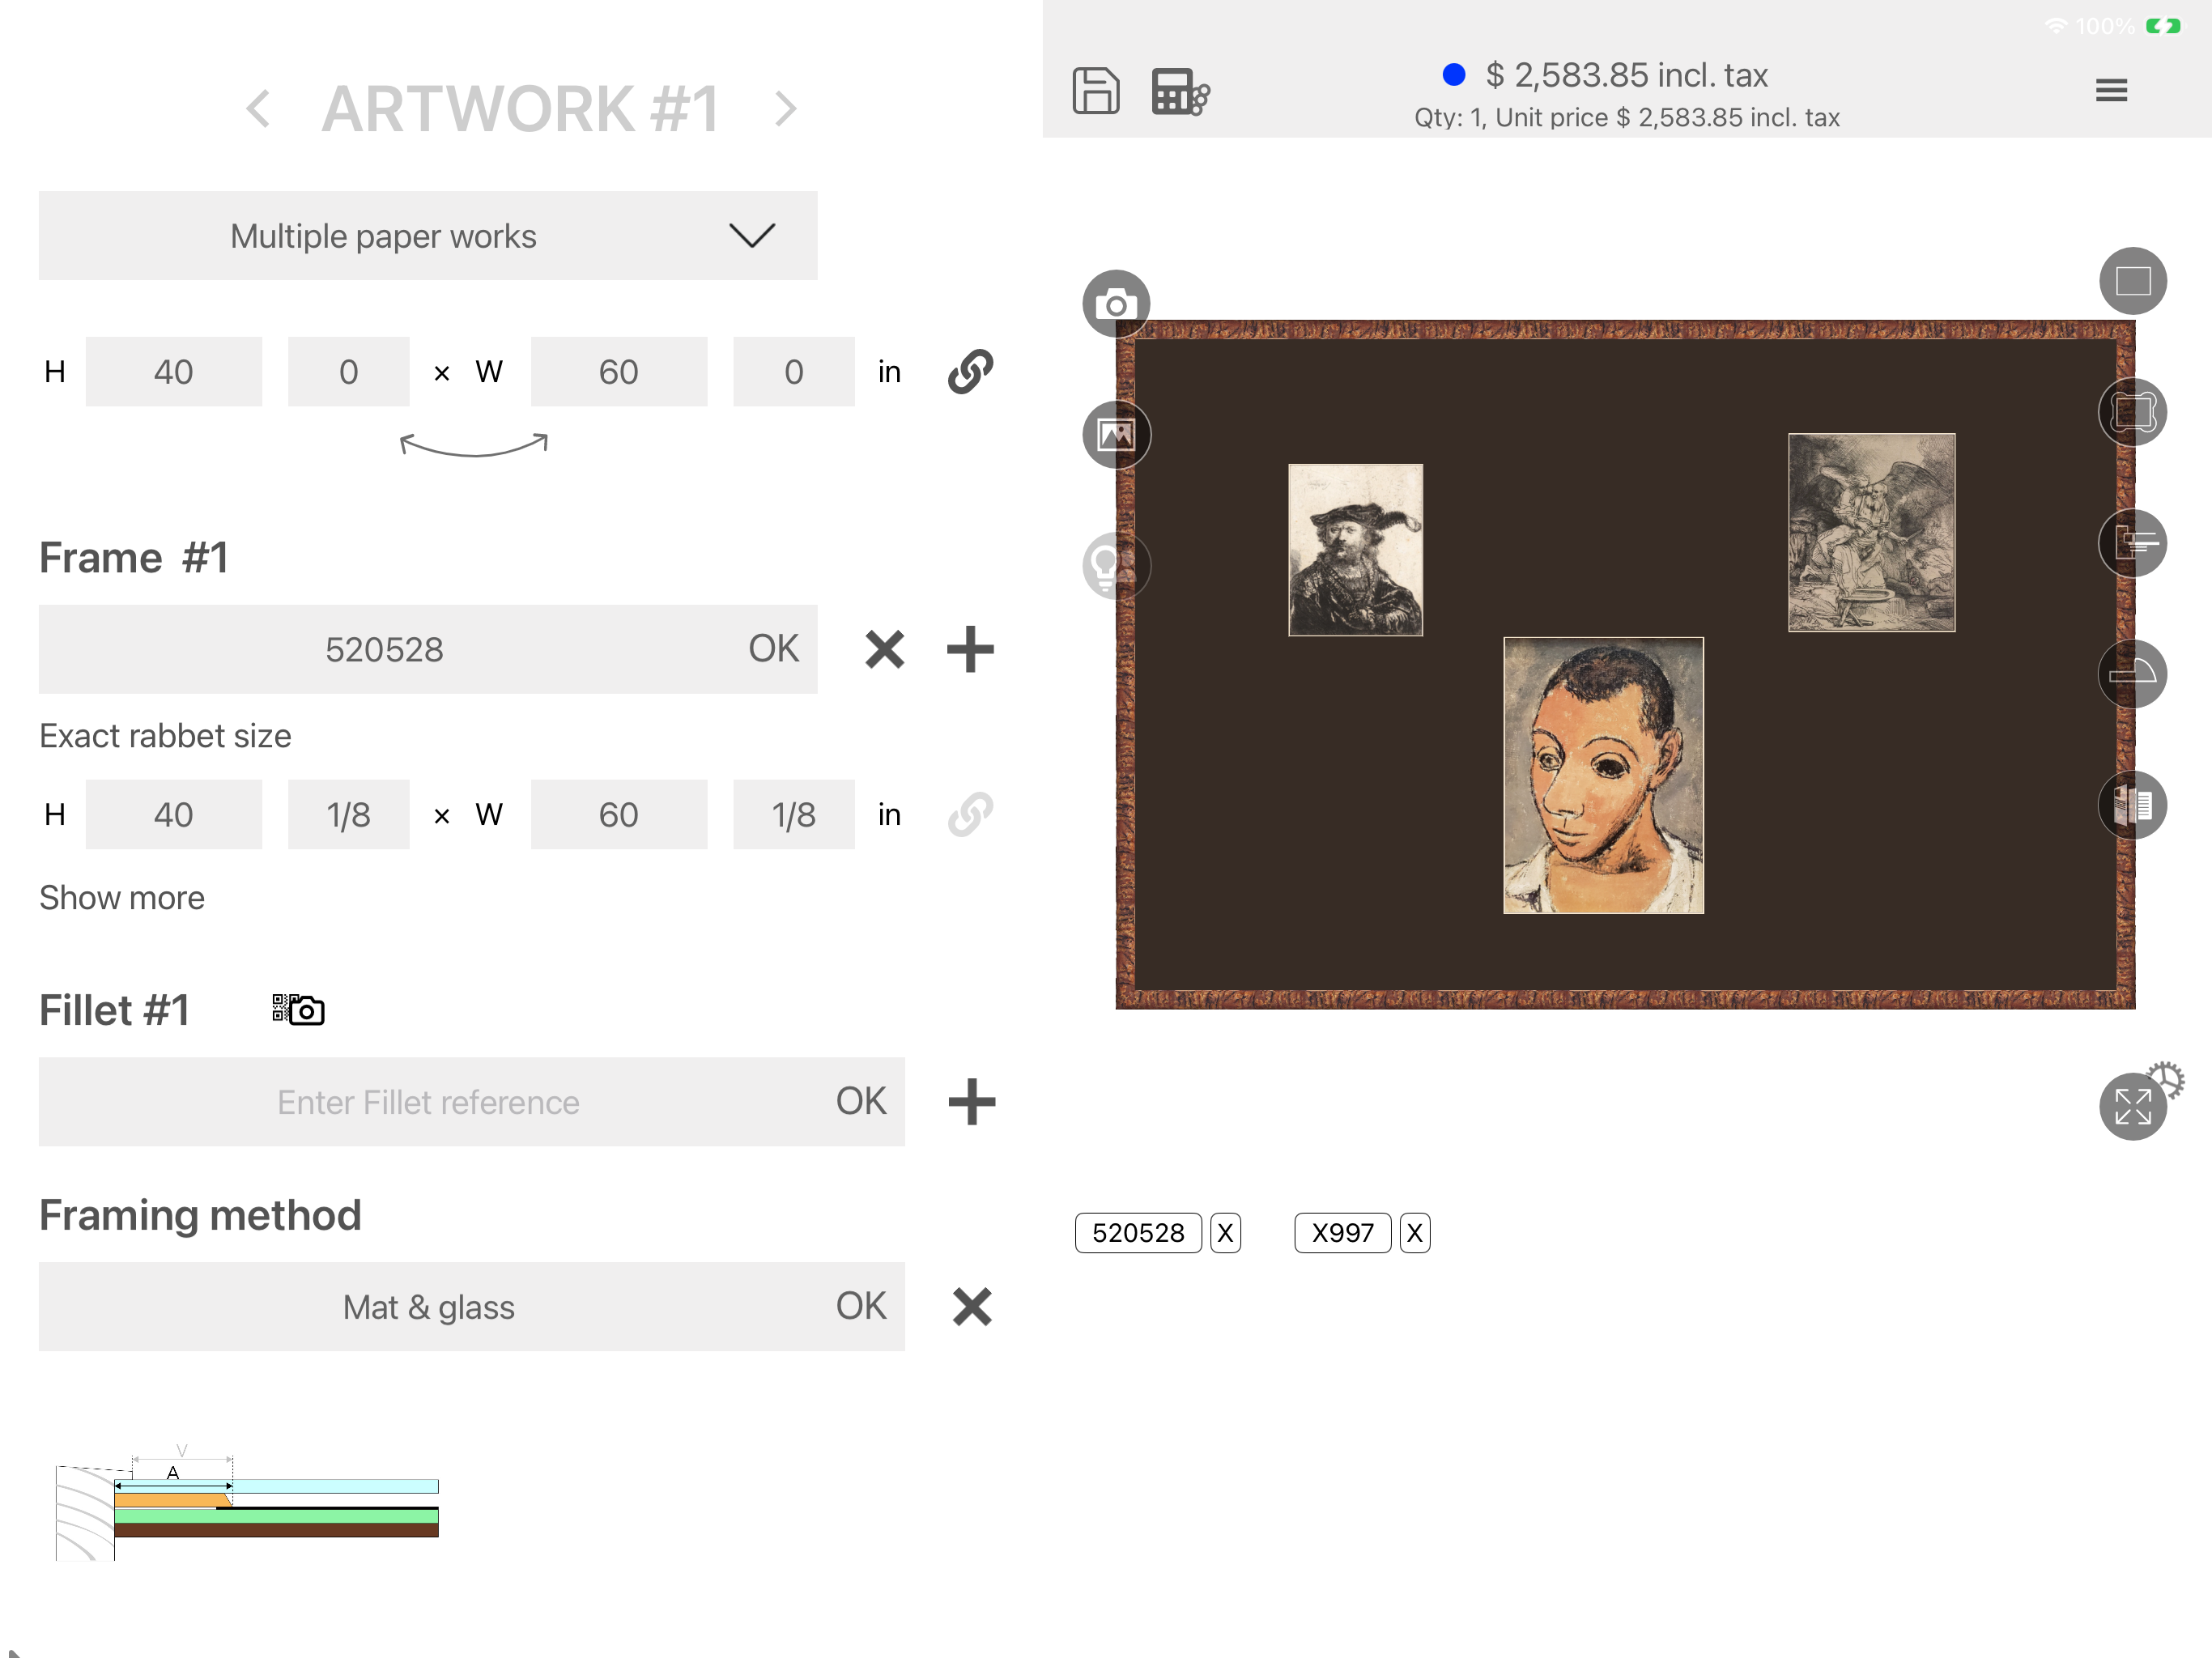Toggle the artwork dimensions link icon

970,372
